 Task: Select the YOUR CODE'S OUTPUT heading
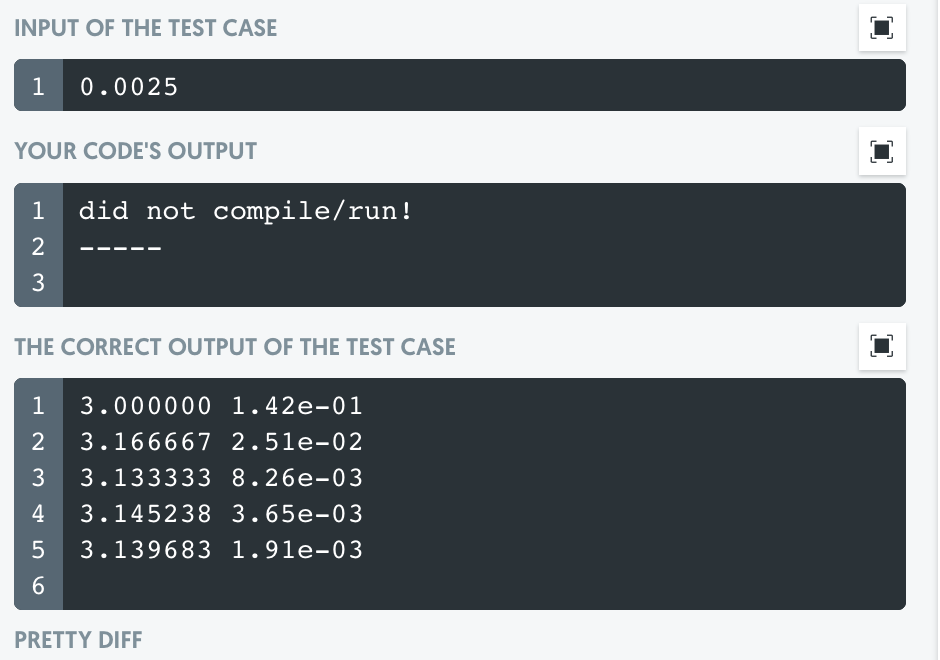click(135, 151)
